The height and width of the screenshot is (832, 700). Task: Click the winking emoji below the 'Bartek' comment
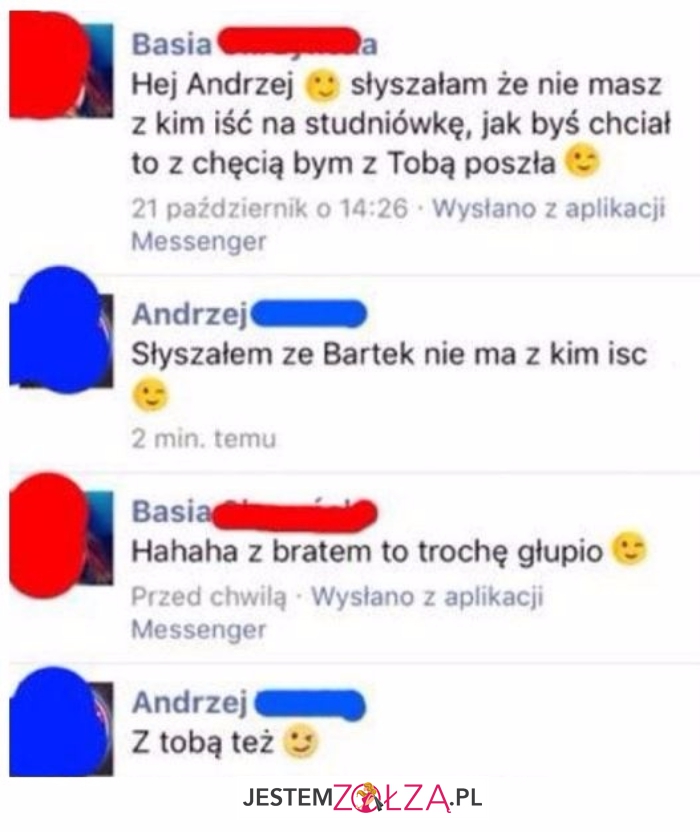150,395
